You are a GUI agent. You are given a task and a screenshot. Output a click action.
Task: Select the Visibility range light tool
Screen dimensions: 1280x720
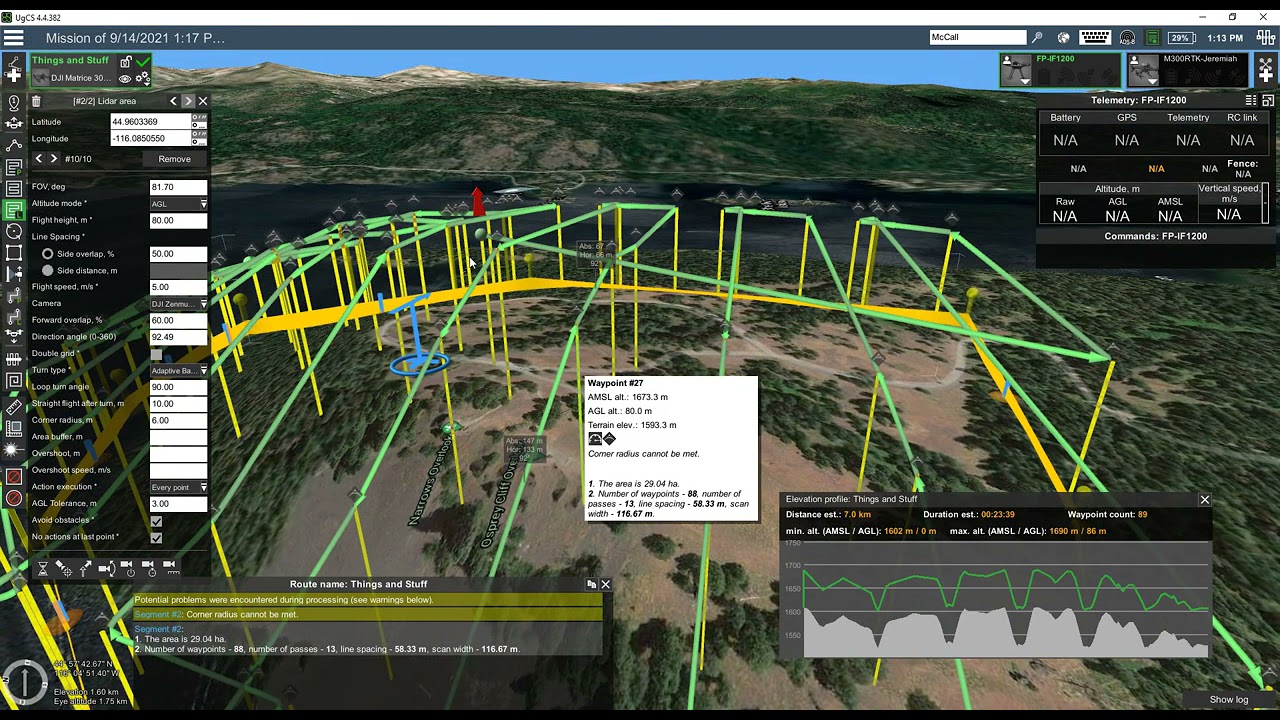(x=14, y=451)
